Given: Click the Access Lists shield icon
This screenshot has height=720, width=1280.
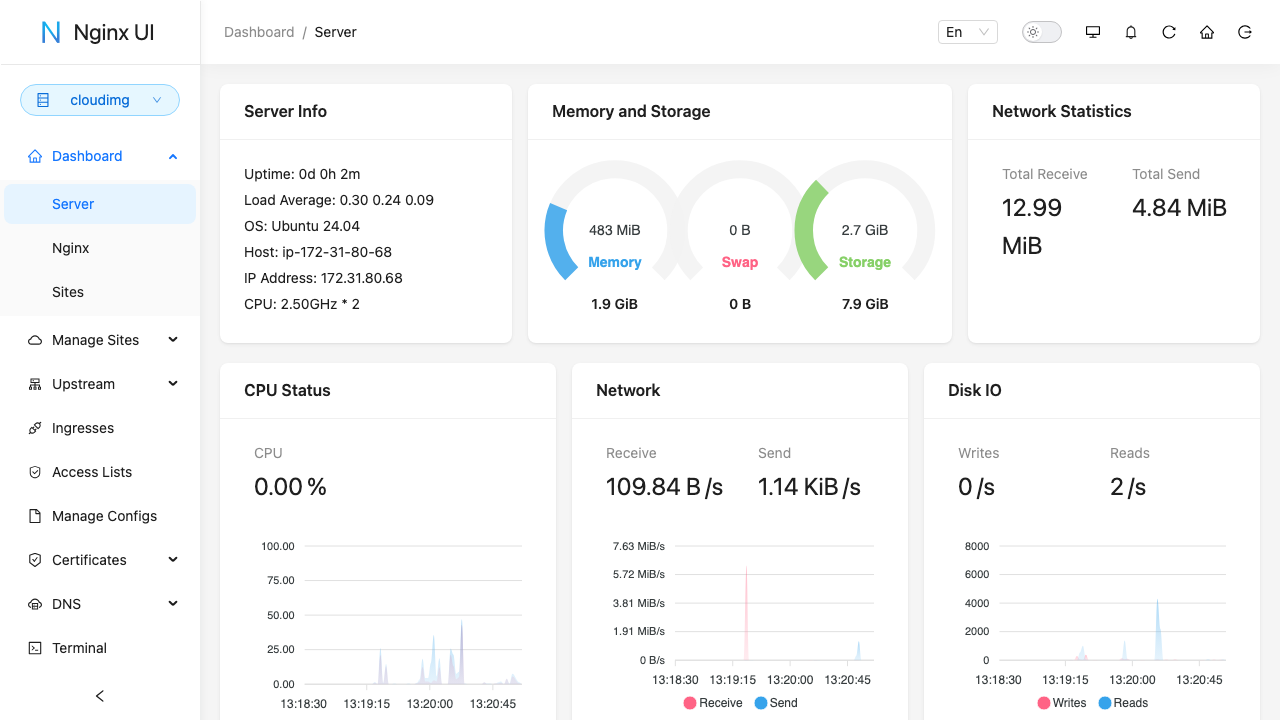Looking at the screenshot, I should click(35, 472).
